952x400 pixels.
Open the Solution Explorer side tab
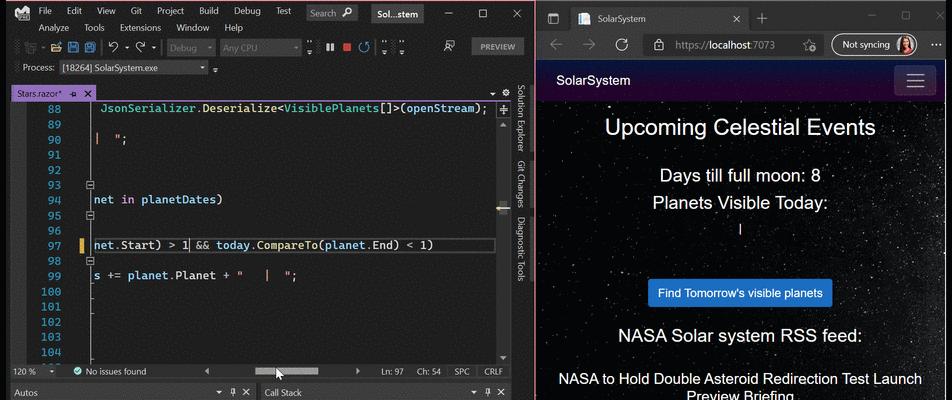(x=520, y=118)
